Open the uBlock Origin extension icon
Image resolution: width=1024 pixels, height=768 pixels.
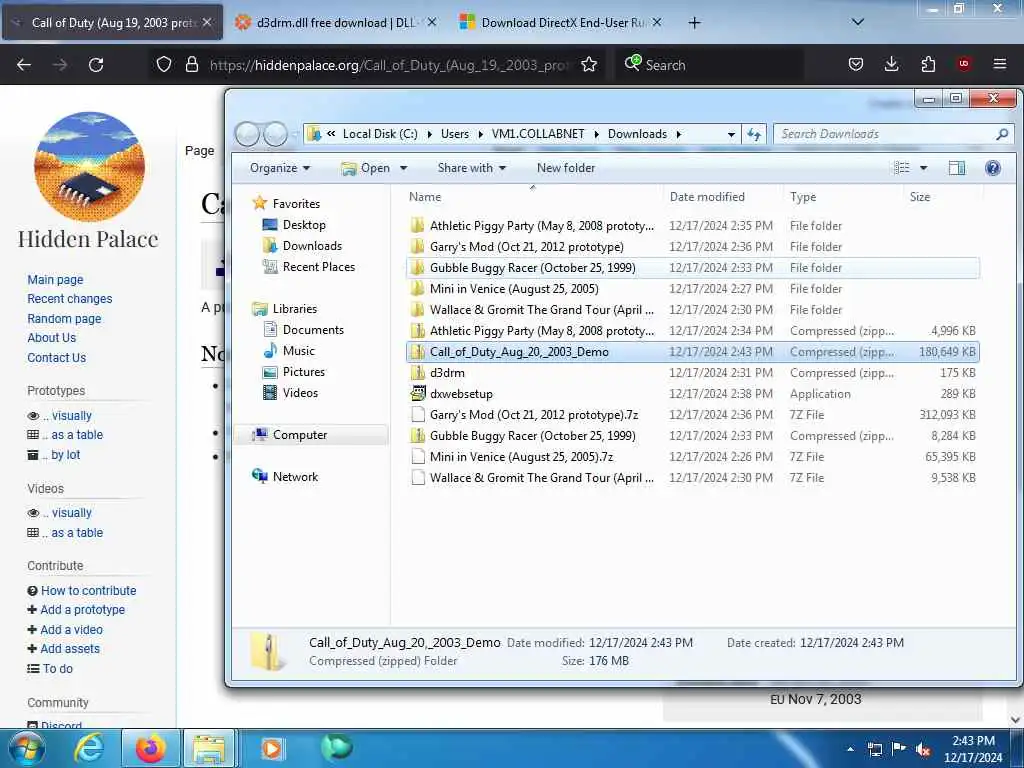pyautogui.click(x=964, y=64)
